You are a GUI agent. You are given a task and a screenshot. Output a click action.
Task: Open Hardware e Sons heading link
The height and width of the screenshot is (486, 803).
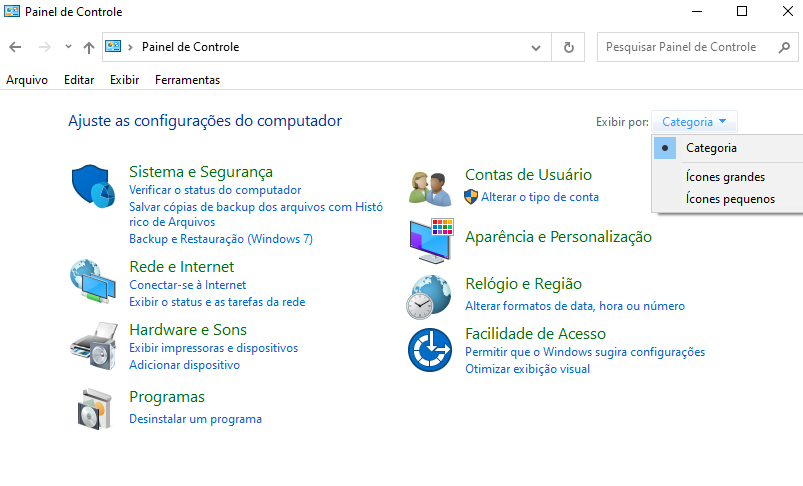click(188, 330)
